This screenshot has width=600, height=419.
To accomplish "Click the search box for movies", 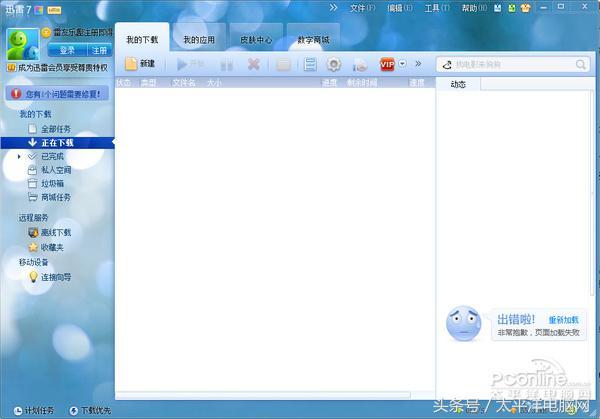I will point(513,64).
